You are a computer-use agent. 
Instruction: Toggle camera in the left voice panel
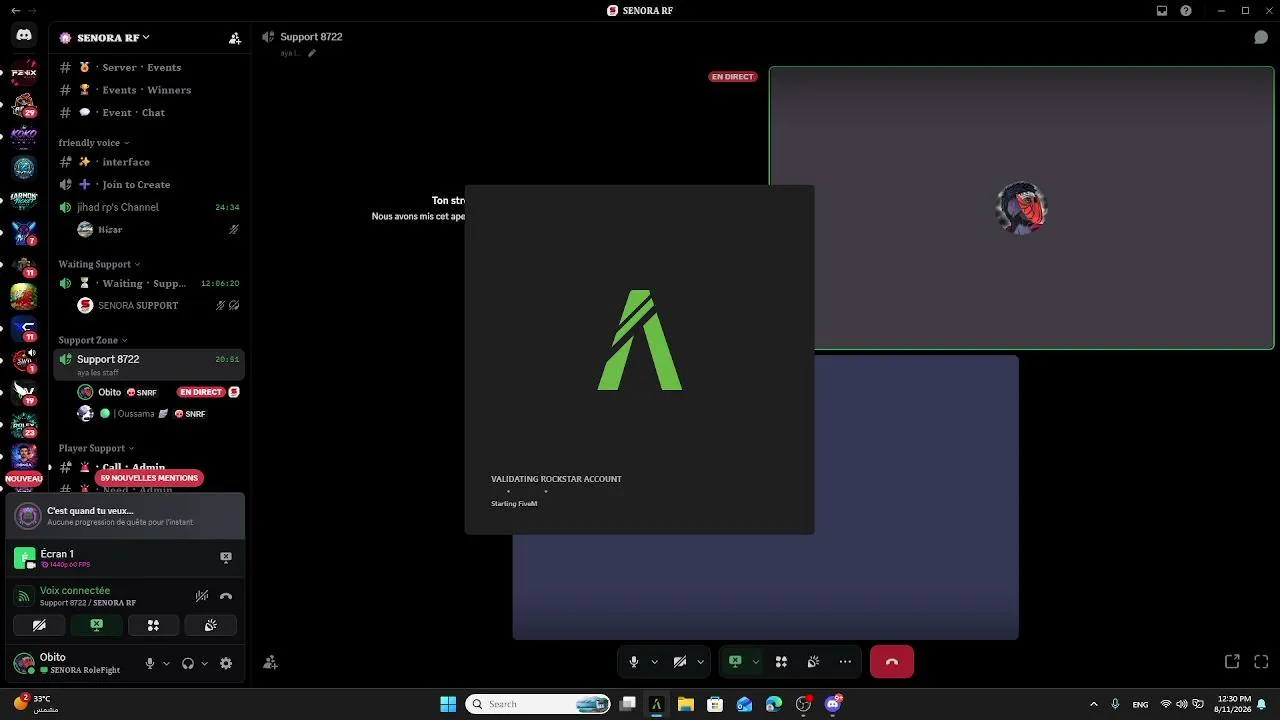[x=39, y=625]
